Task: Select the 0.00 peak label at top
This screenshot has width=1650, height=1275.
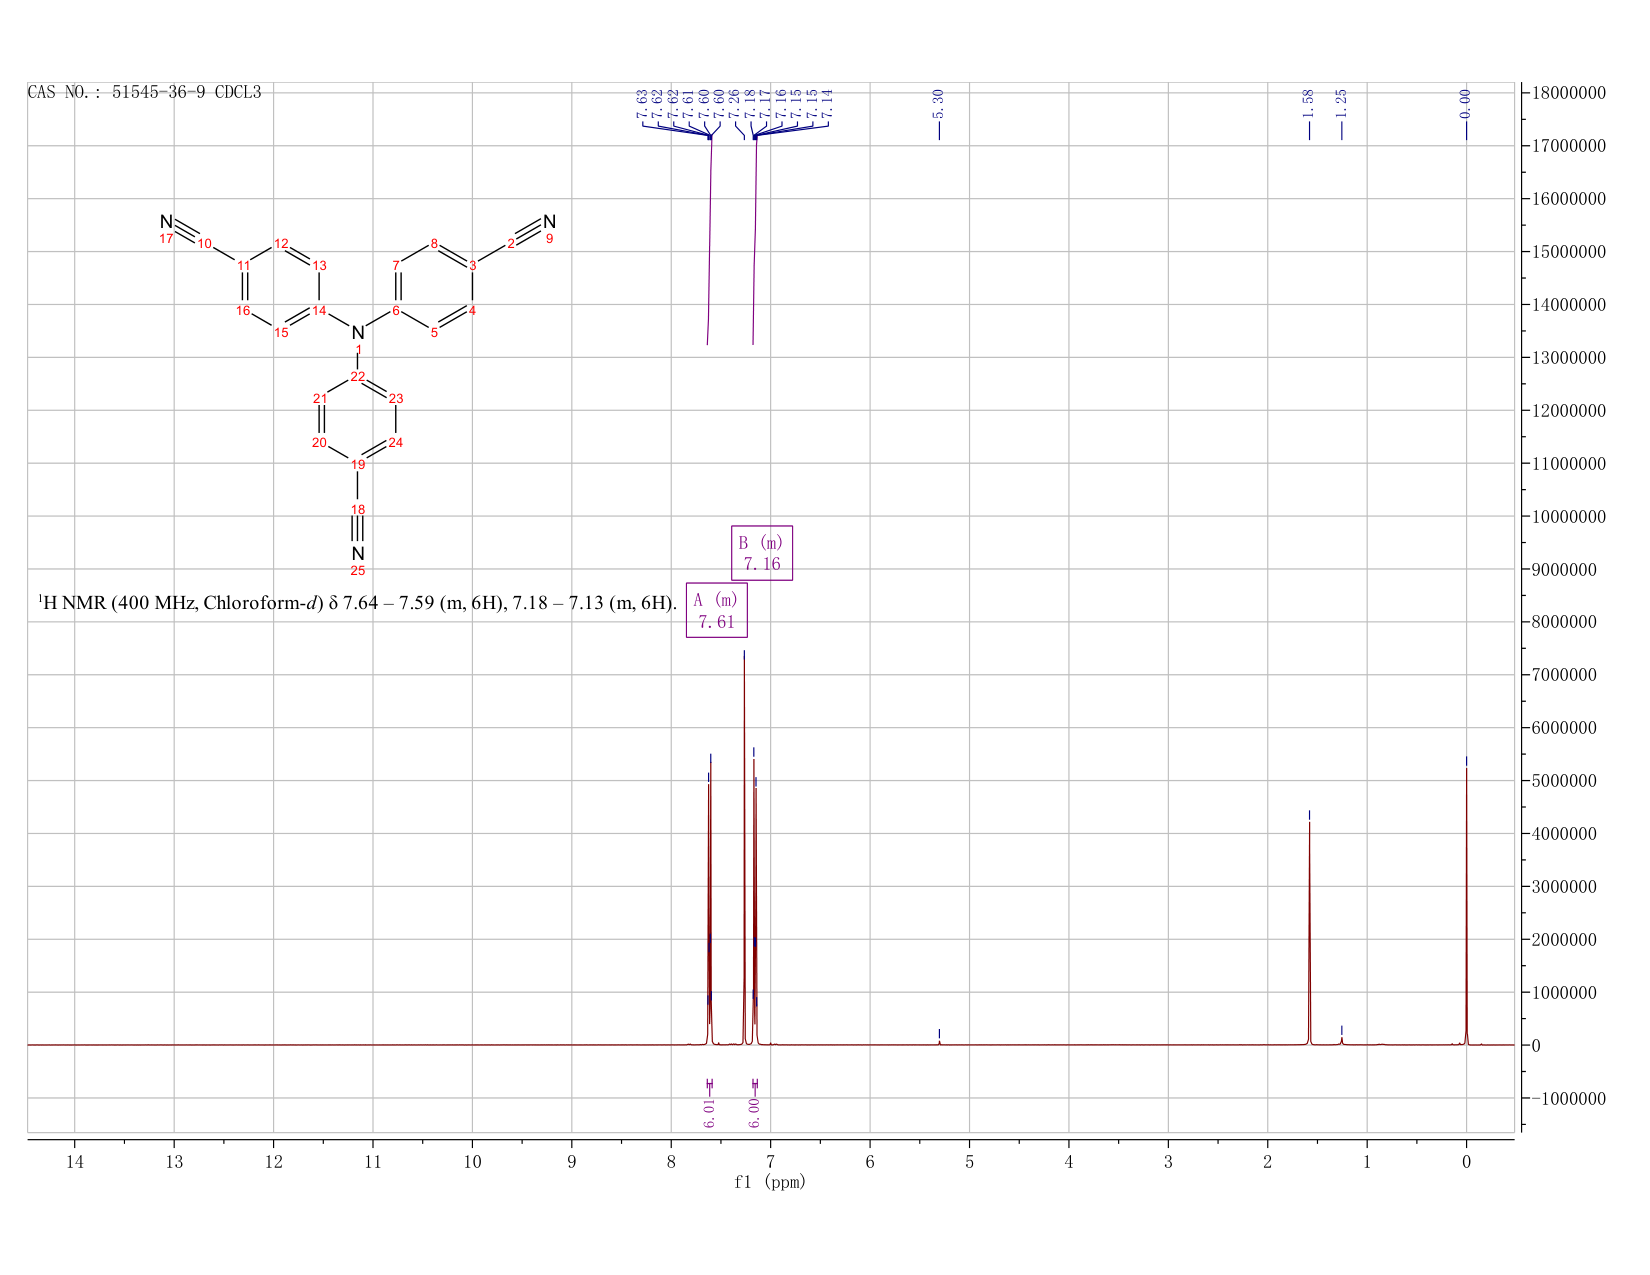Action: click(x=1466, y=101)
